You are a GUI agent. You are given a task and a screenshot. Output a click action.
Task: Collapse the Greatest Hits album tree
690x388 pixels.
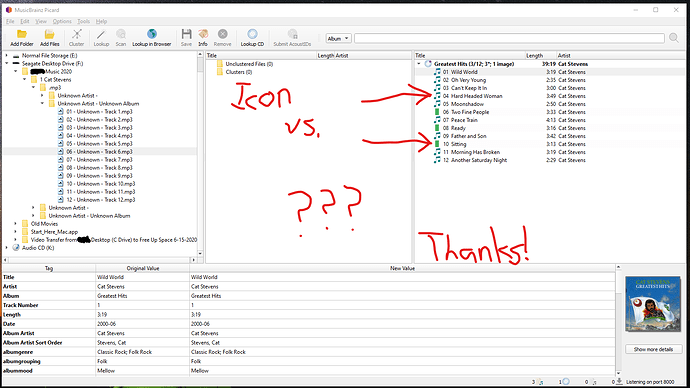point(419,64)
